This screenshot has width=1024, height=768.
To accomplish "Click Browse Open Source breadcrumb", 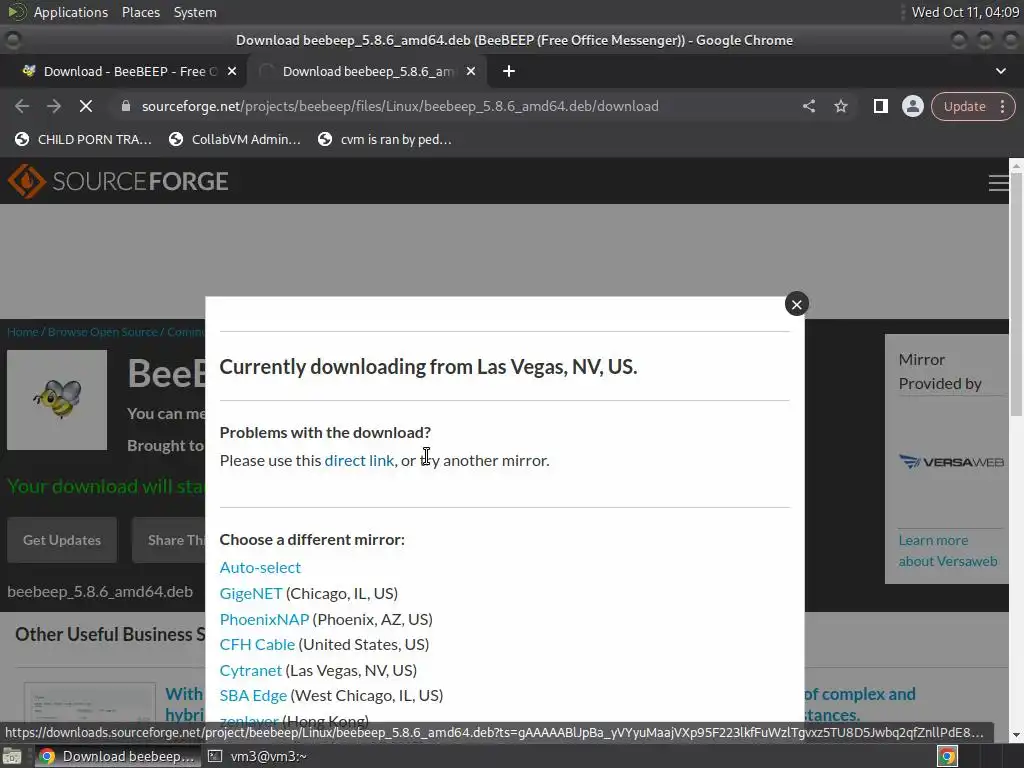I will (103, 332).
